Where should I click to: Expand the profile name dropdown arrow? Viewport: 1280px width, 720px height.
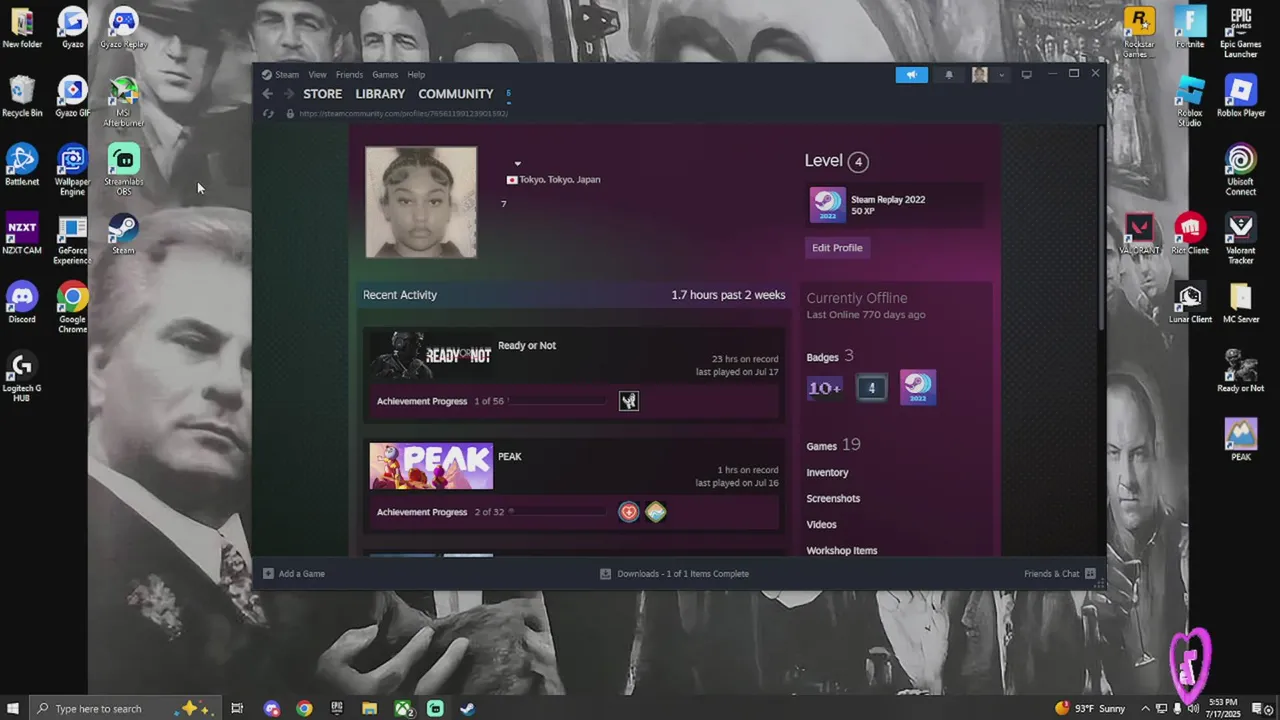[517, 164]
